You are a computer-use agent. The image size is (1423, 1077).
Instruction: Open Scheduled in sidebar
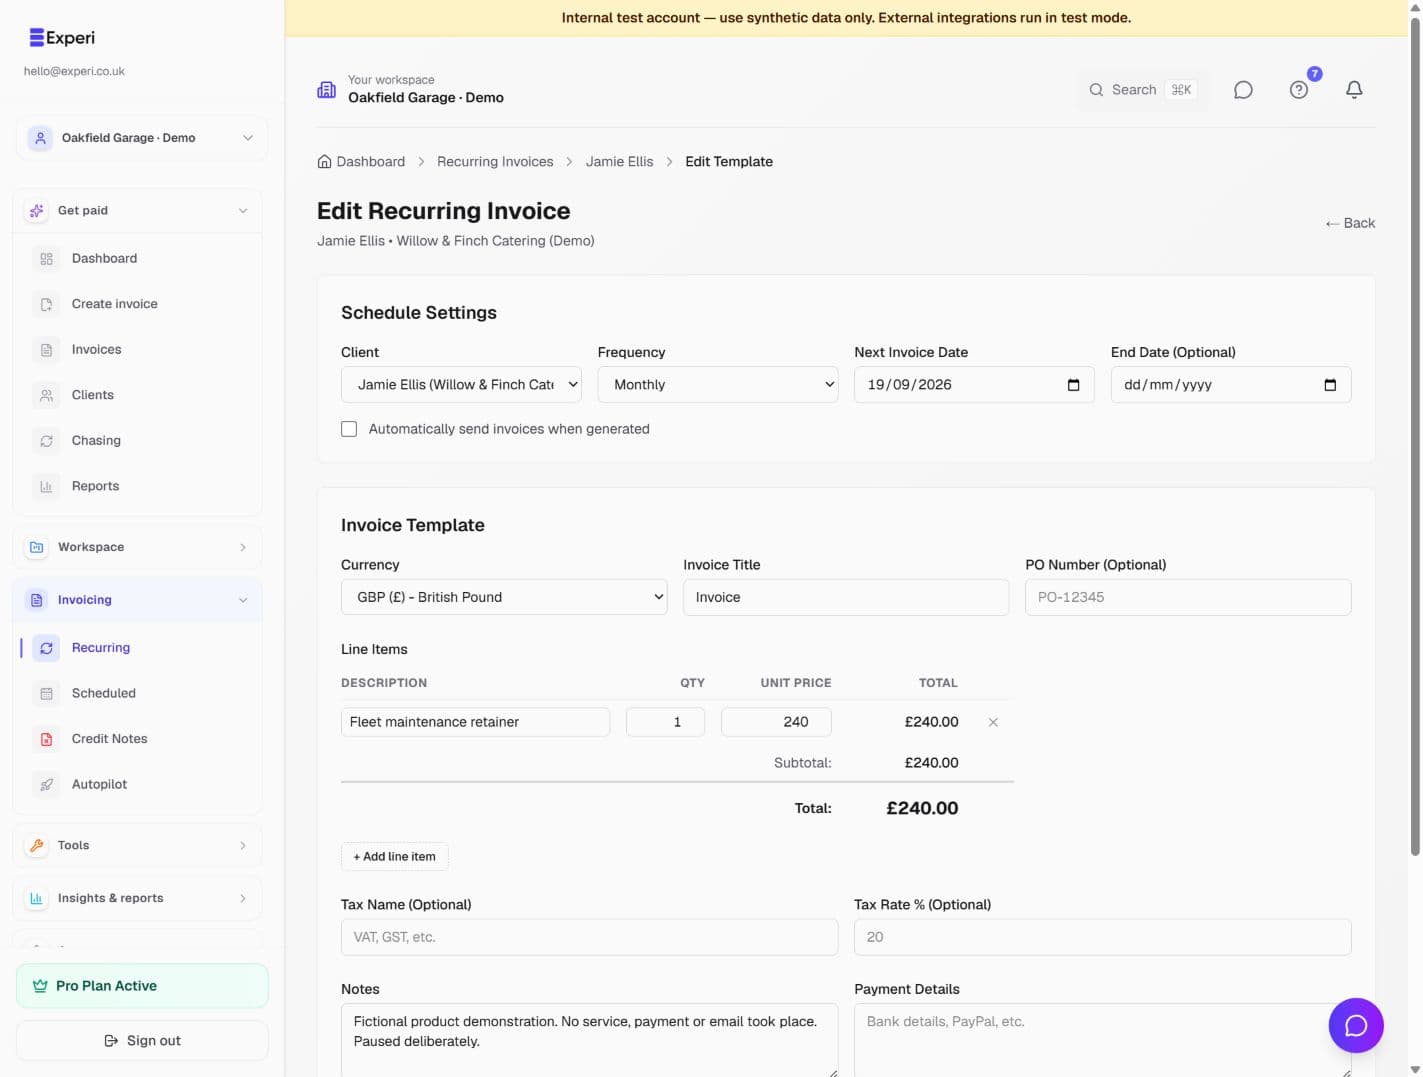[137, 693]
